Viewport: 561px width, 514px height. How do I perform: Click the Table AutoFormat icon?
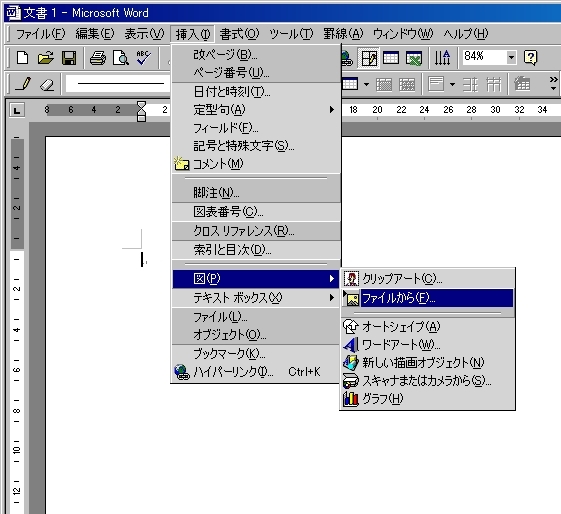(x=522, y=84)
